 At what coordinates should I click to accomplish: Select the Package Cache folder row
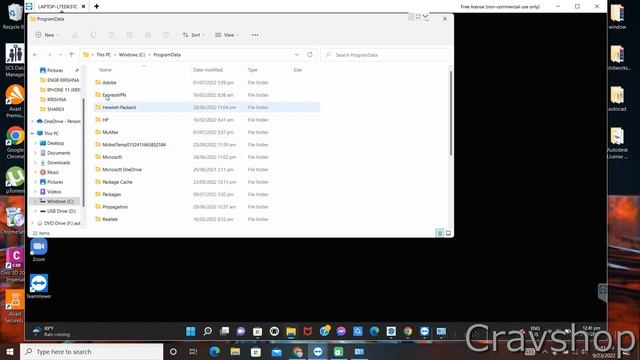click(x=207, y=182)
